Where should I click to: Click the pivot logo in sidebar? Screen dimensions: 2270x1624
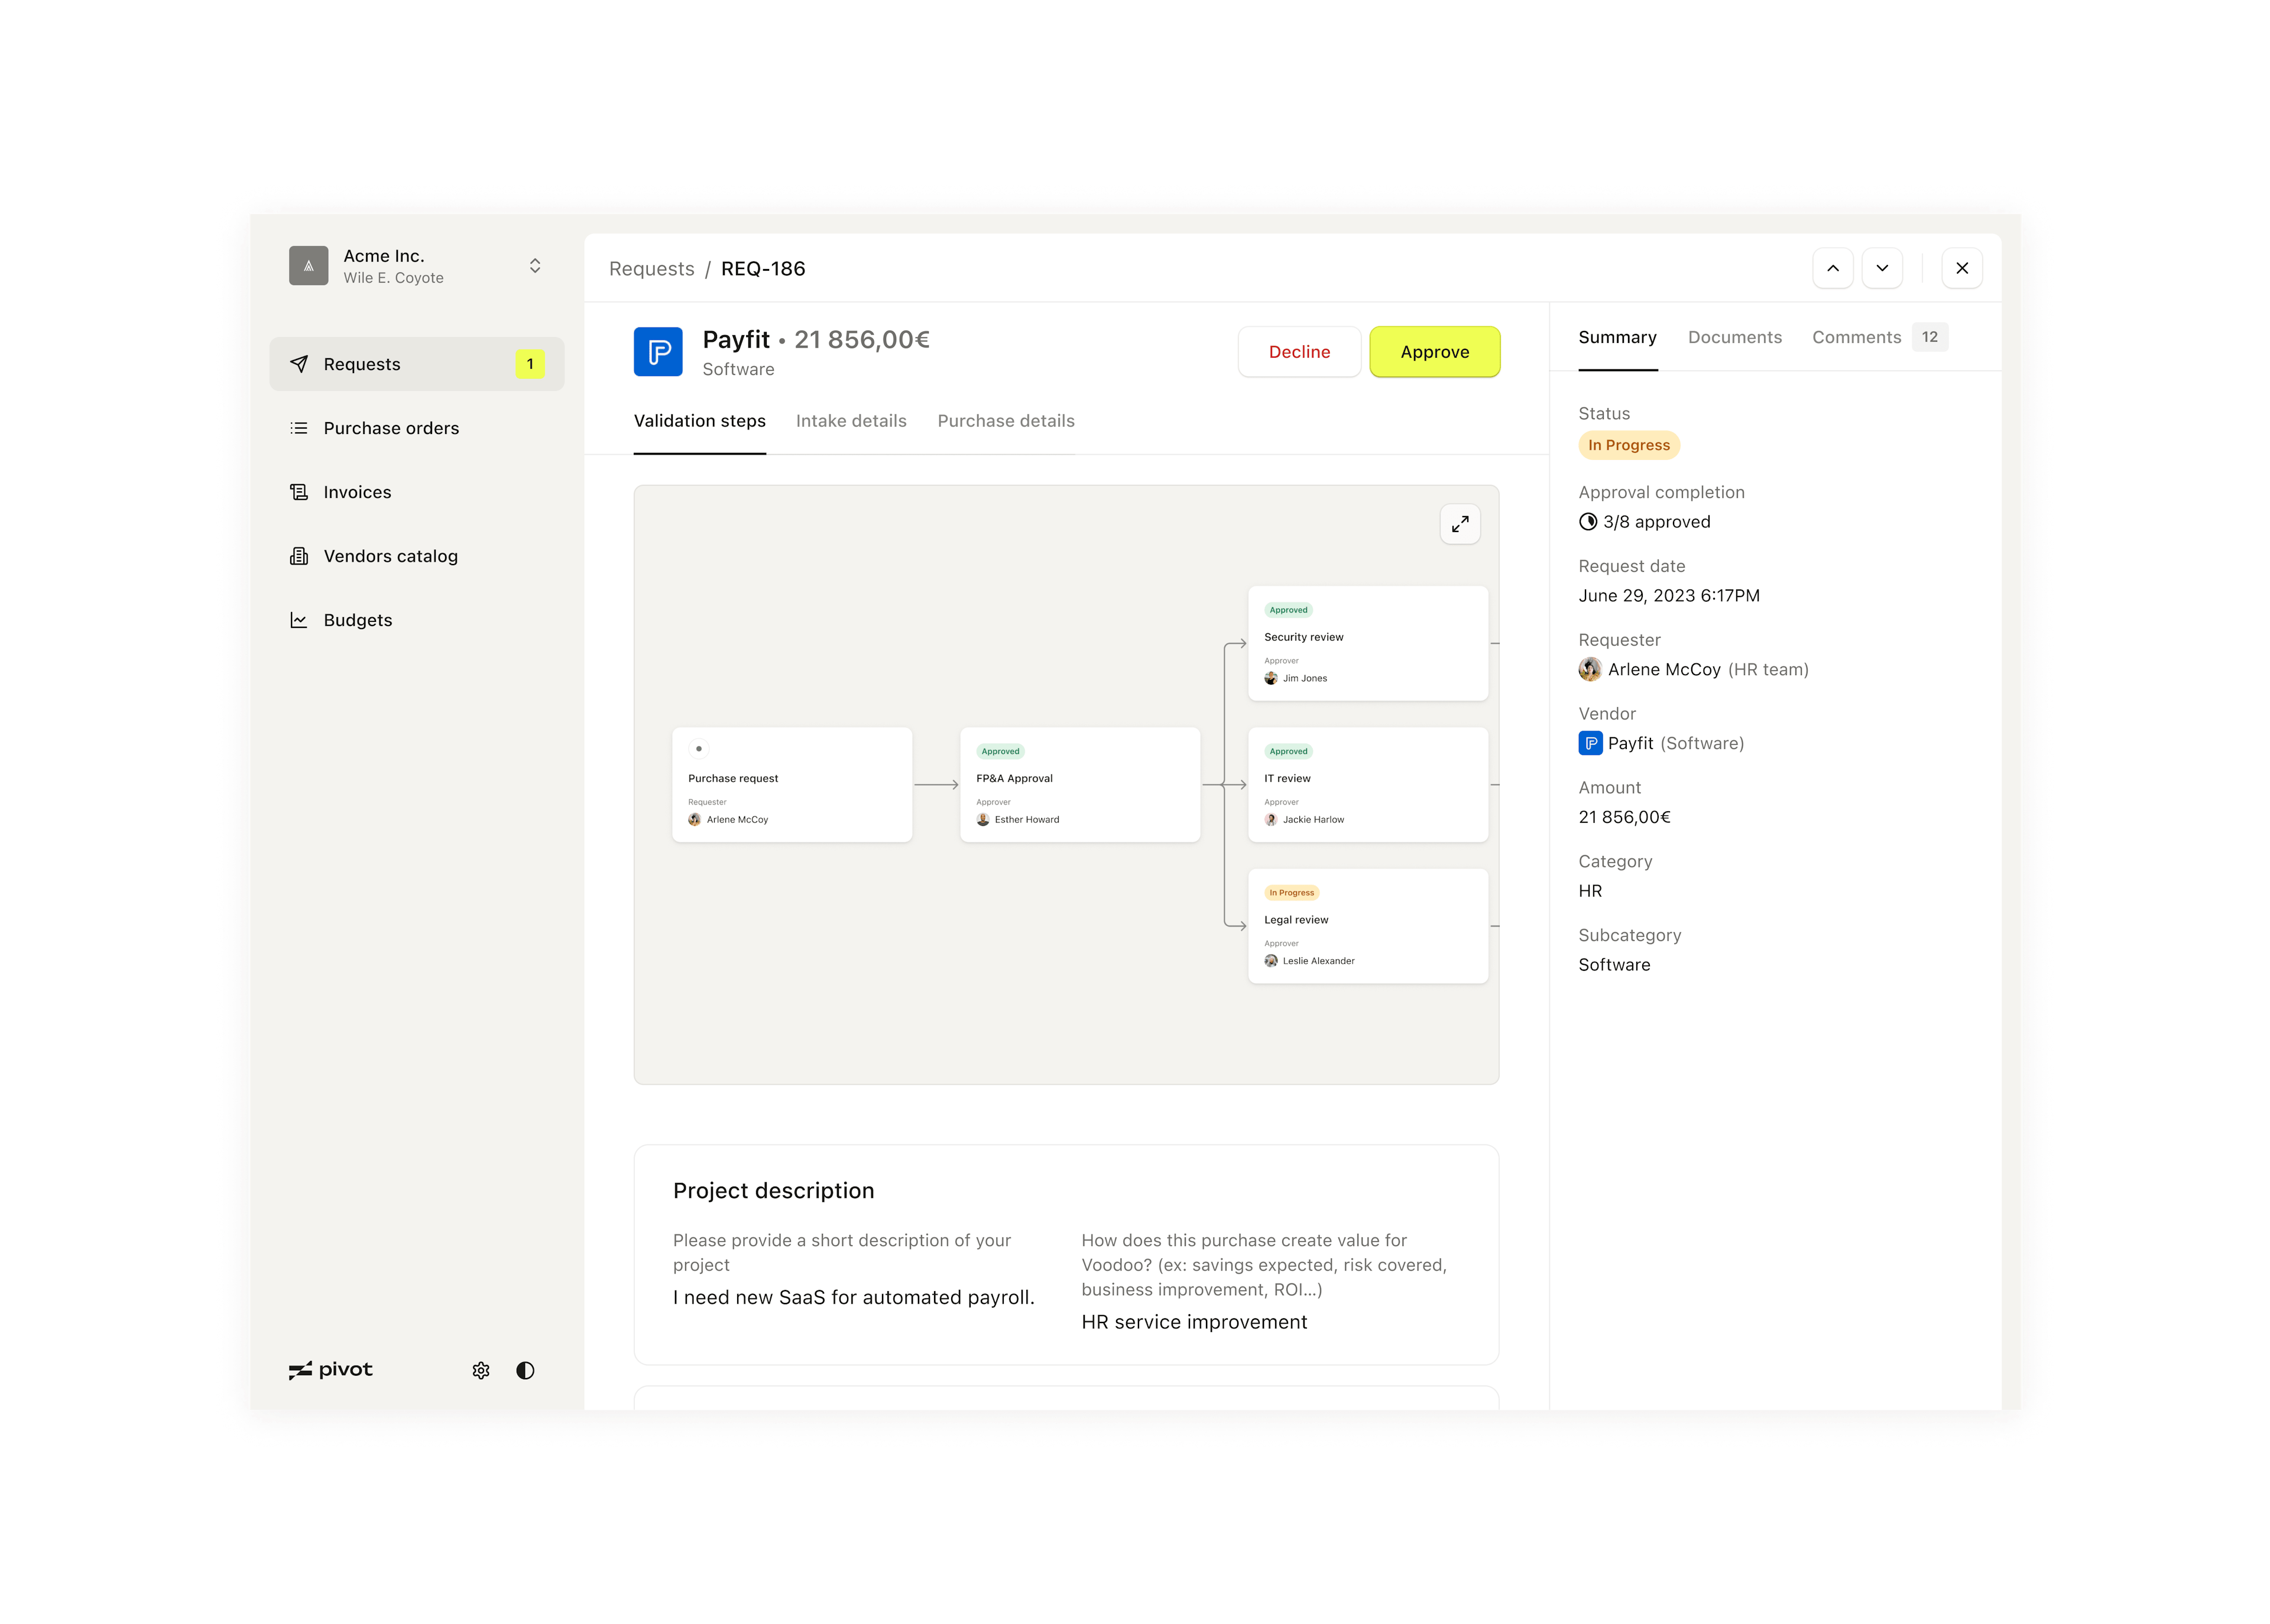(x=331, y=1370)
